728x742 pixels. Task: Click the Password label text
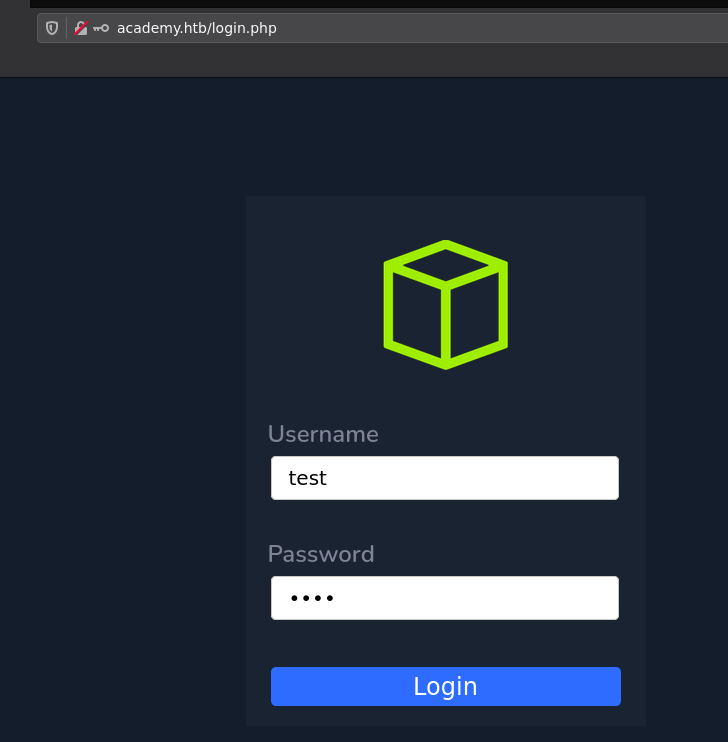321,554
